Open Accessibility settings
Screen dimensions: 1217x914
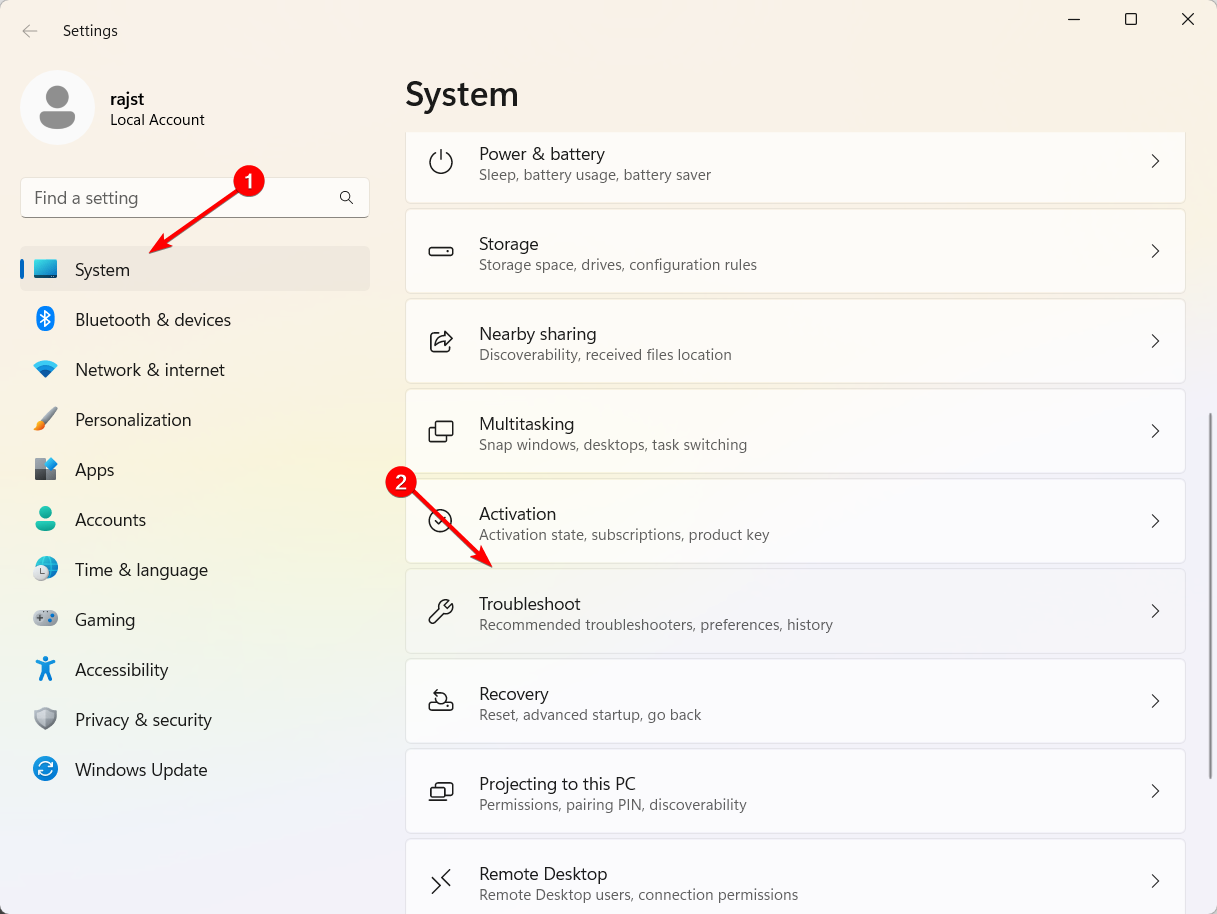click(x=195, y=669)
